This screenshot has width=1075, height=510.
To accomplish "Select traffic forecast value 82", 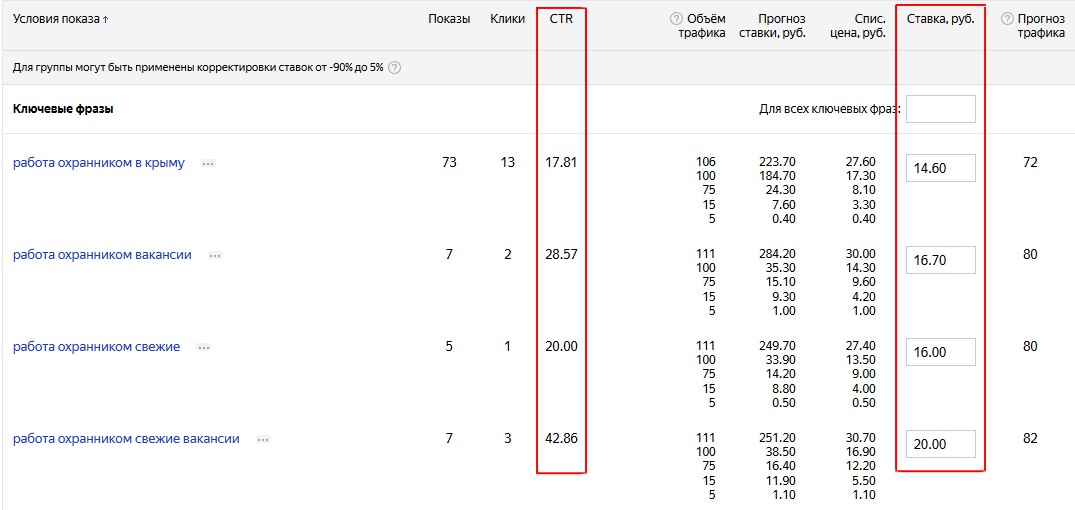I will point(1030,439).
